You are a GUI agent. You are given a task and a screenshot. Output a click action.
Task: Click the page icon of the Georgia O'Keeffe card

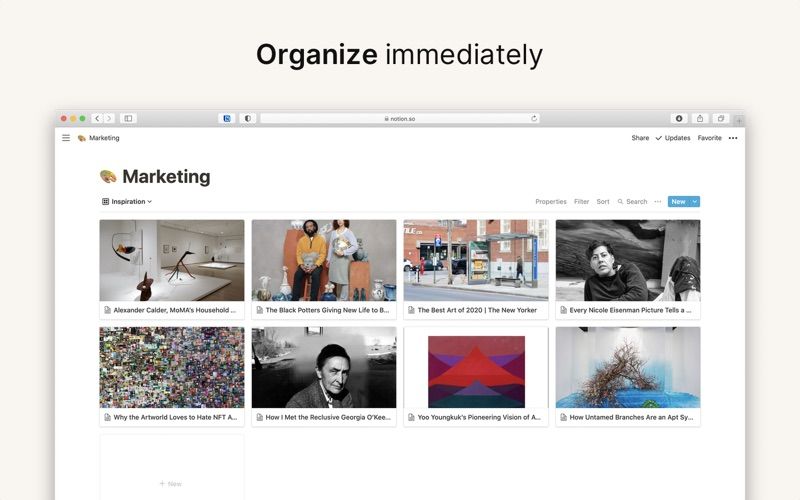tap(260, 417)
